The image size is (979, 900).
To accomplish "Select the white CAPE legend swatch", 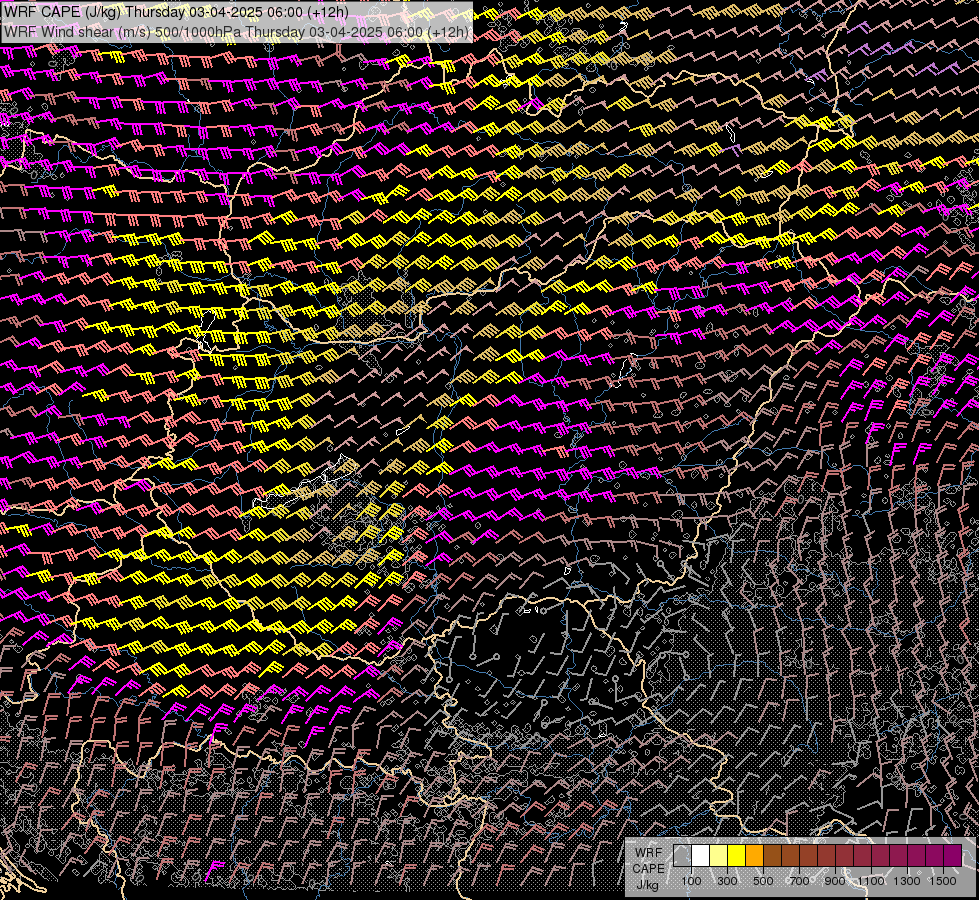I will coord(701,856).
